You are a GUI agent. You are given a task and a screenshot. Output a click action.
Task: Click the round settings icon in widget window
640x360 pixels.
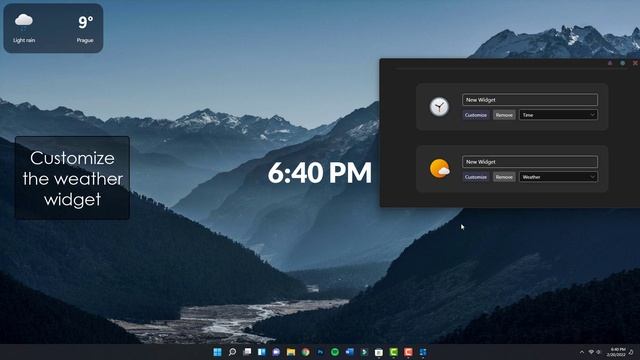(x=622, y=63)
